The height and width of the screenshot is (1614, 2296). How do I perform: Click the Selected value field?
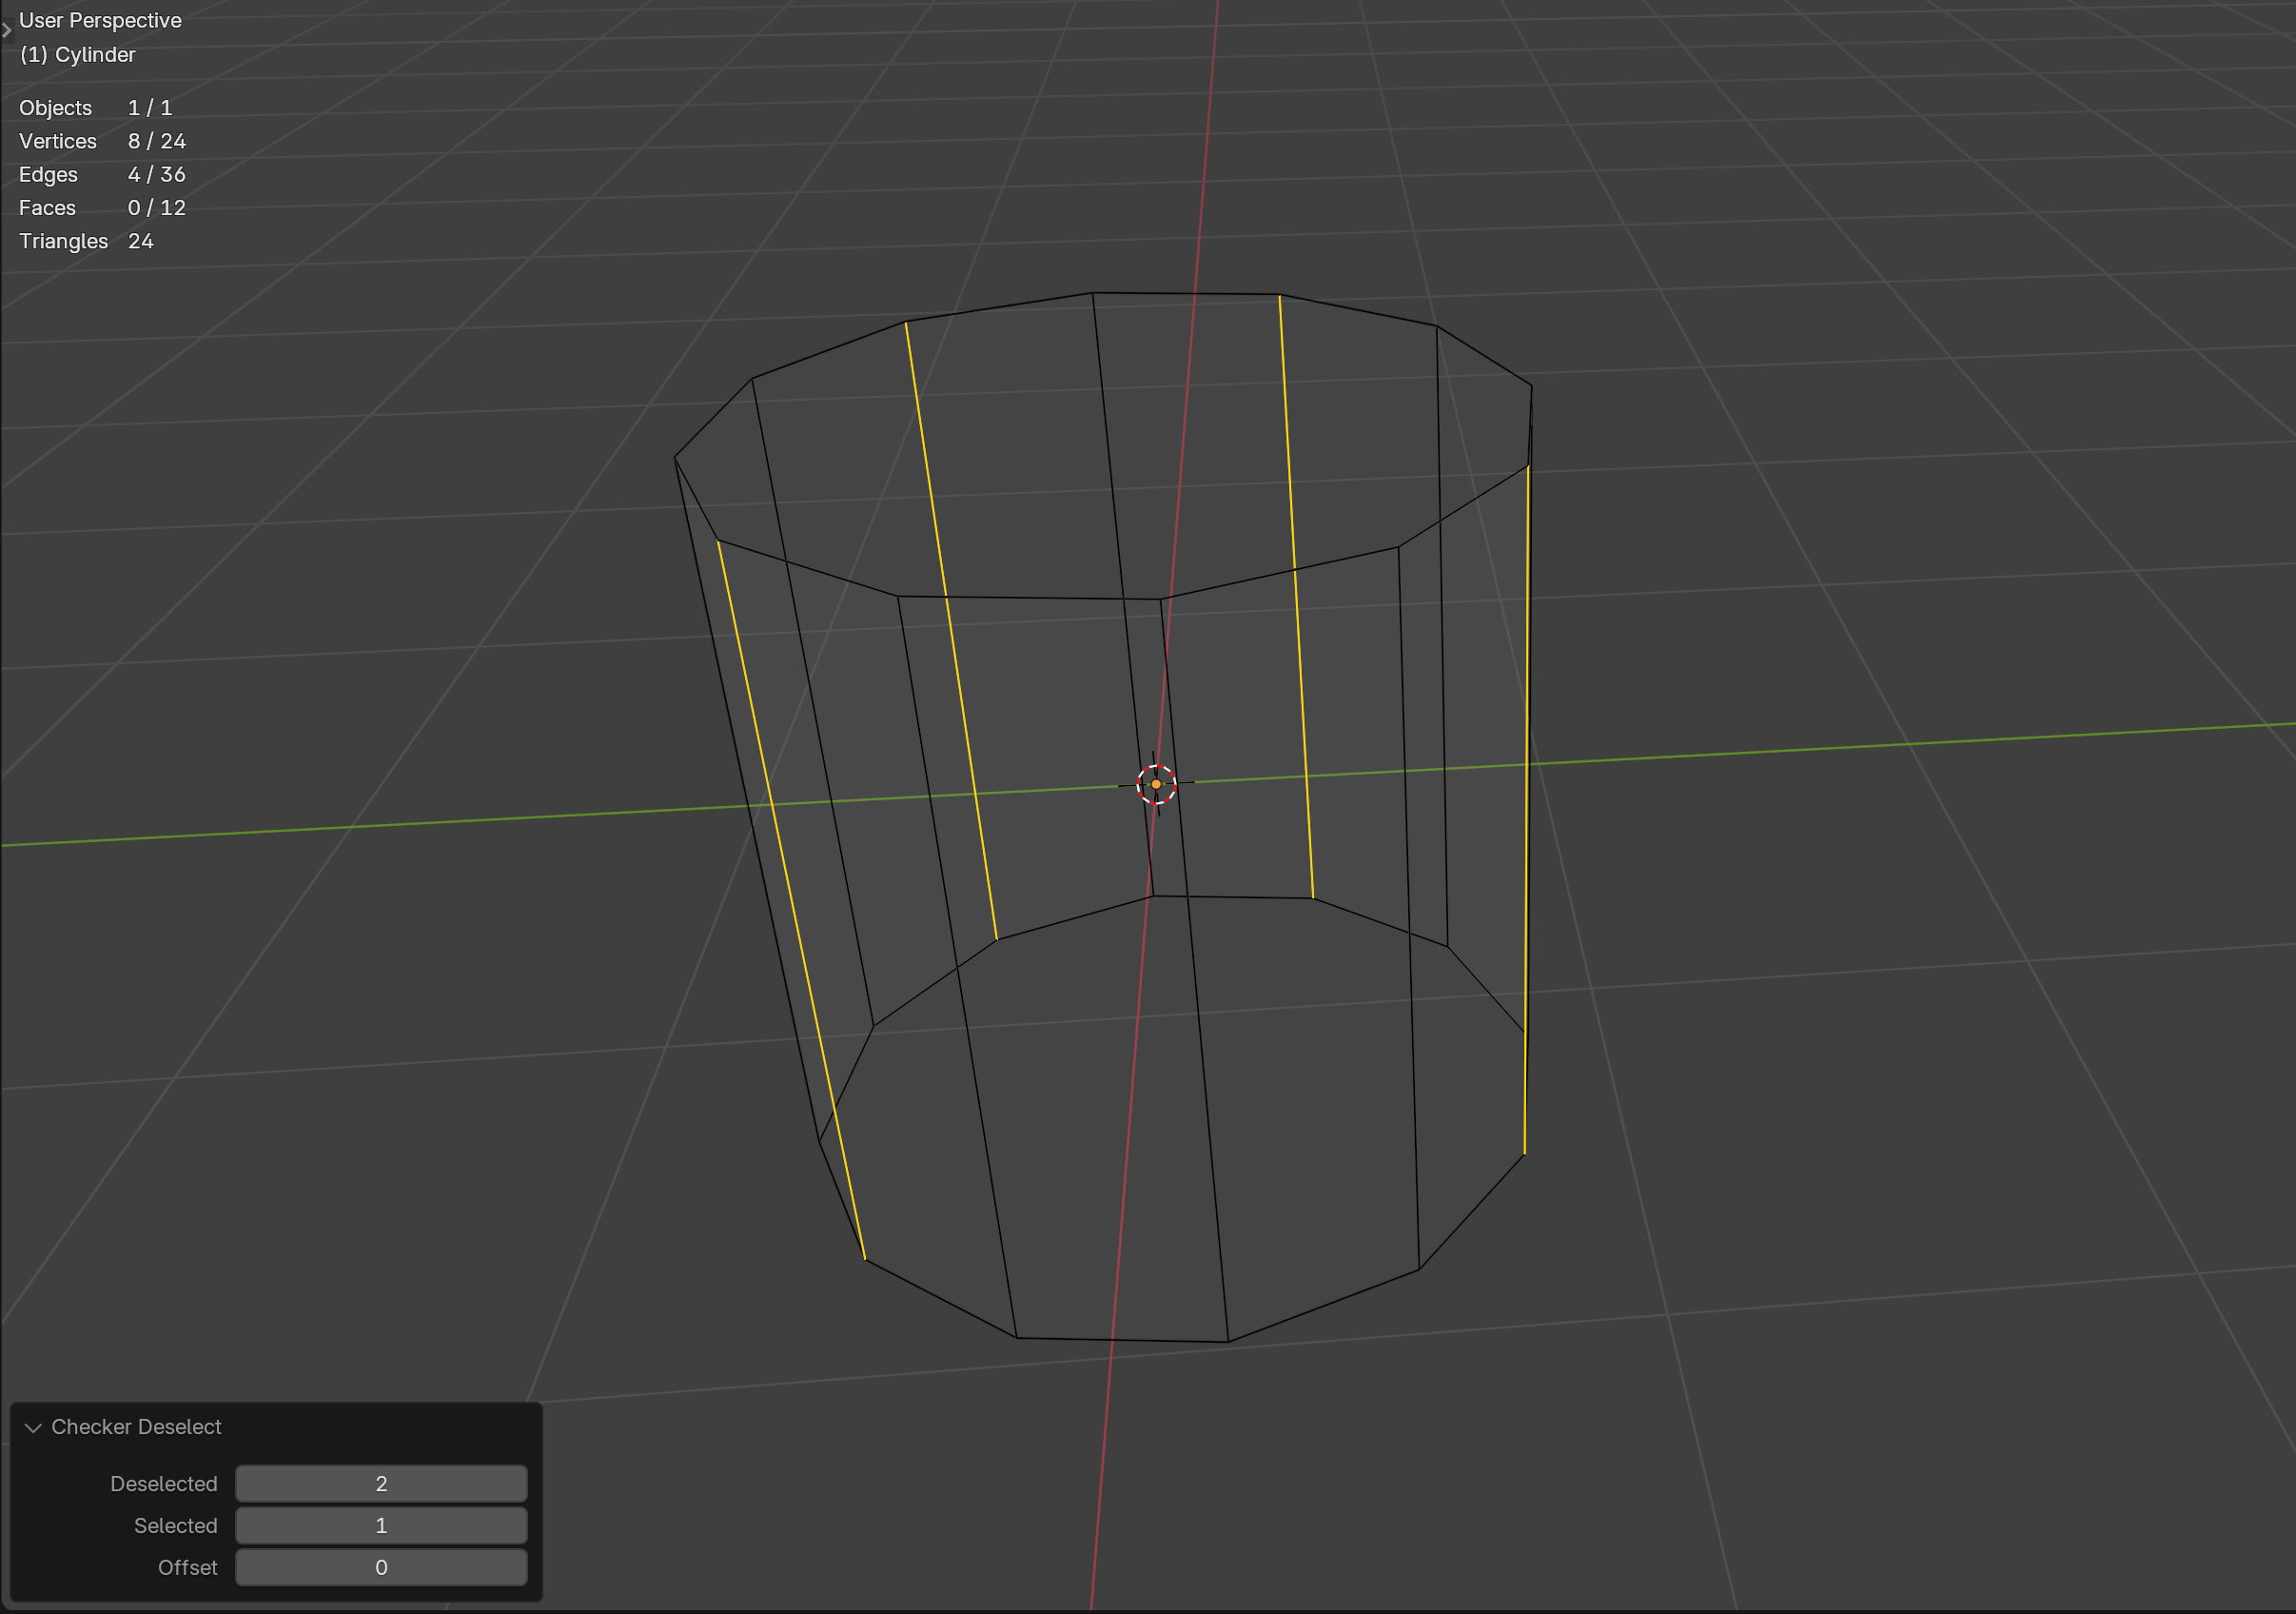point(381,1525)
